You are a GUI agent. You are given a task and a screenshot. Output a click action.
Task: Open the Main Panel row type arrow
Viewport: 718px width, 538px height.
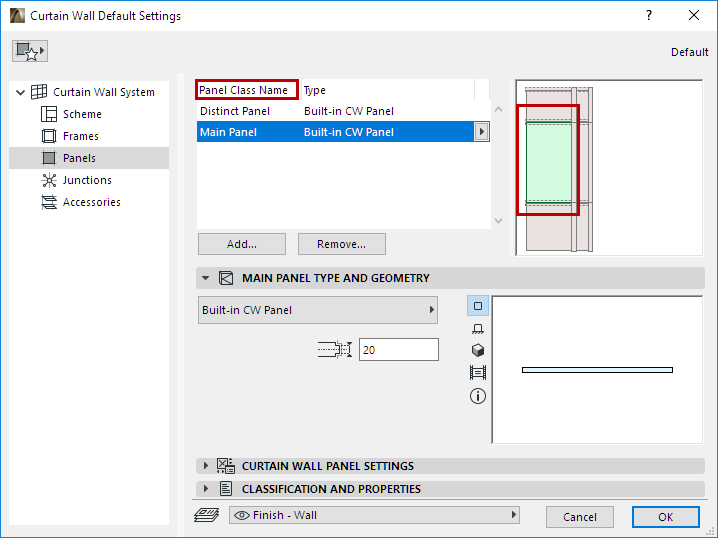(481, 132)
